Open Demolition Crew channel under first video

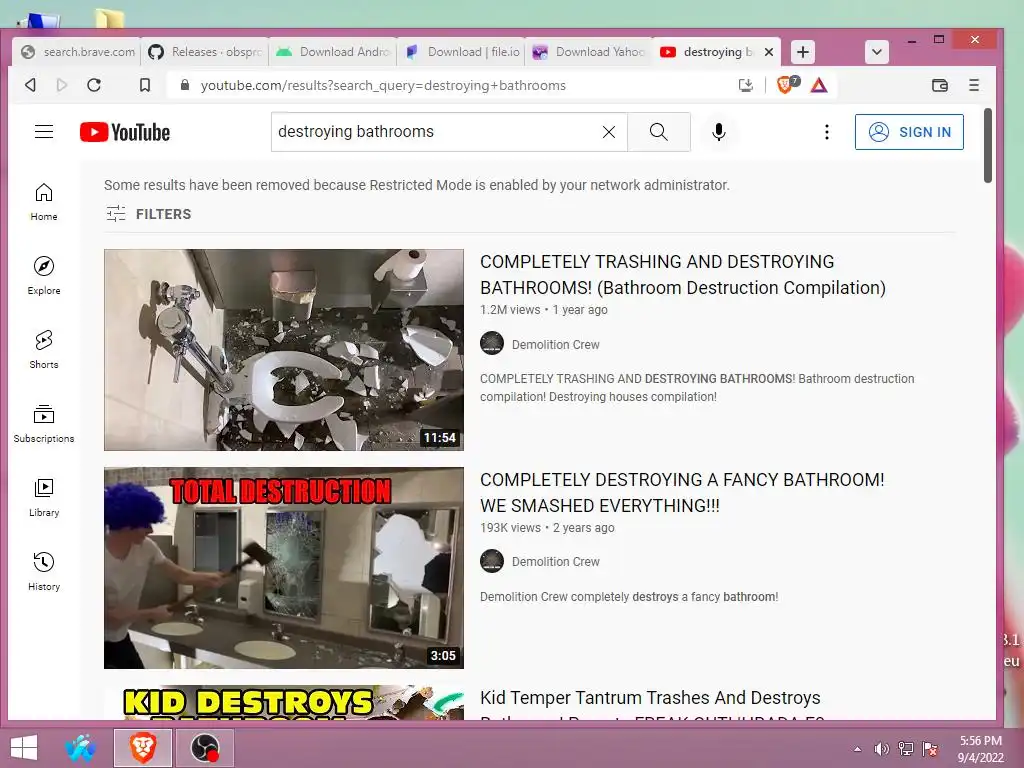(555, 344)
